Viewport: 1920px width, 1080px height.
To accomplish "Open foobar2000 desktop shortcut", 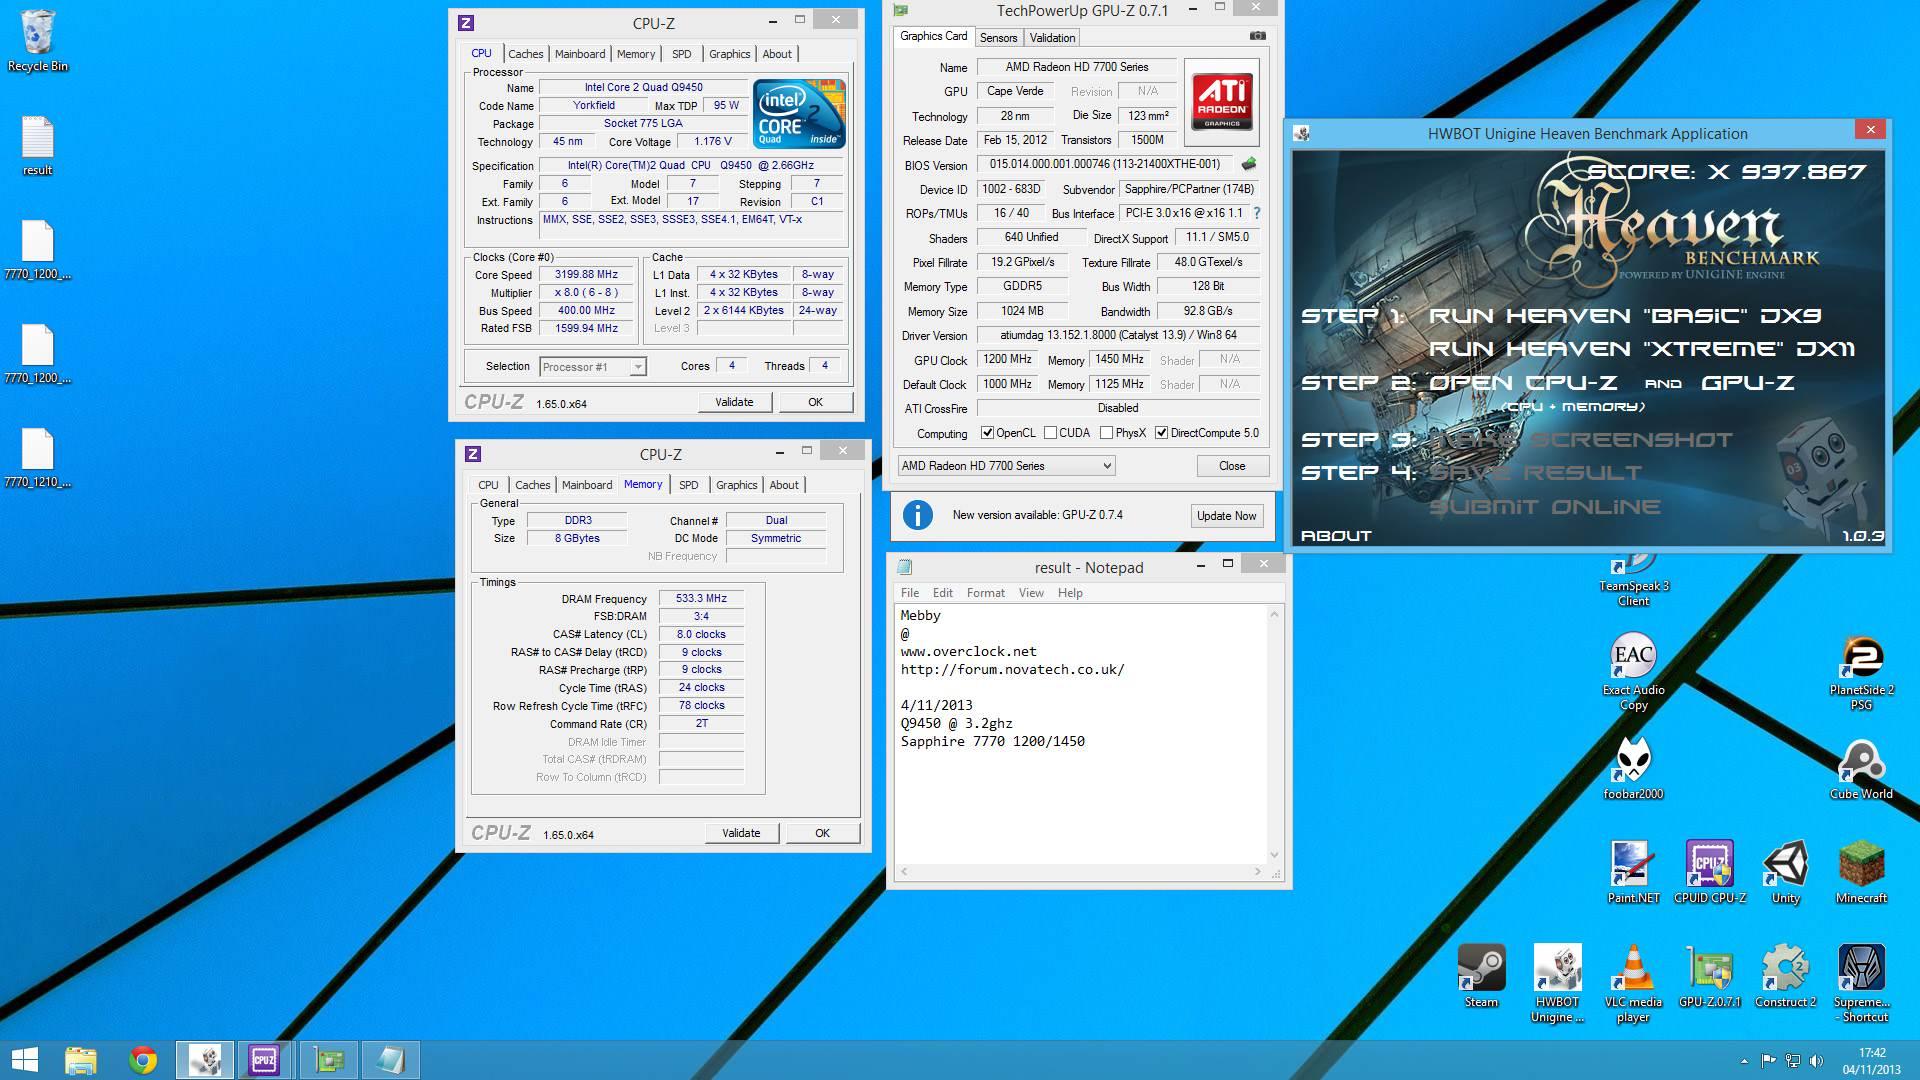I will (x=1633, y=767).
